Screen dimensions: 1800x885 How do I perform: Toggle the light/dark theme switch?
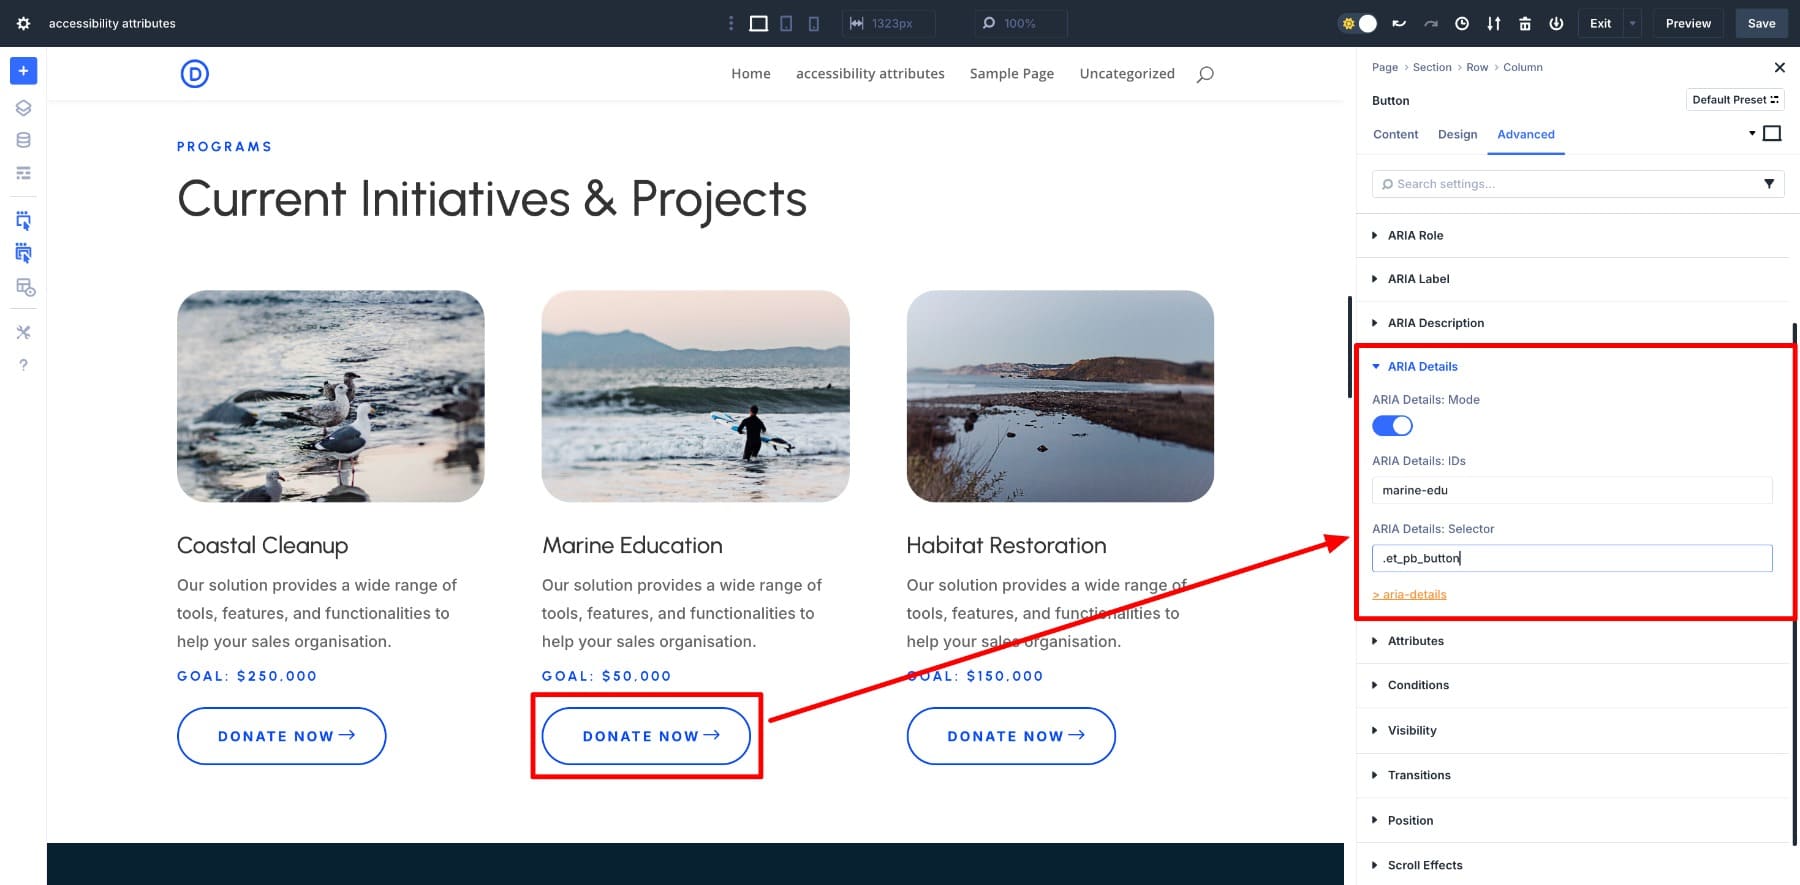point(1358,23)
